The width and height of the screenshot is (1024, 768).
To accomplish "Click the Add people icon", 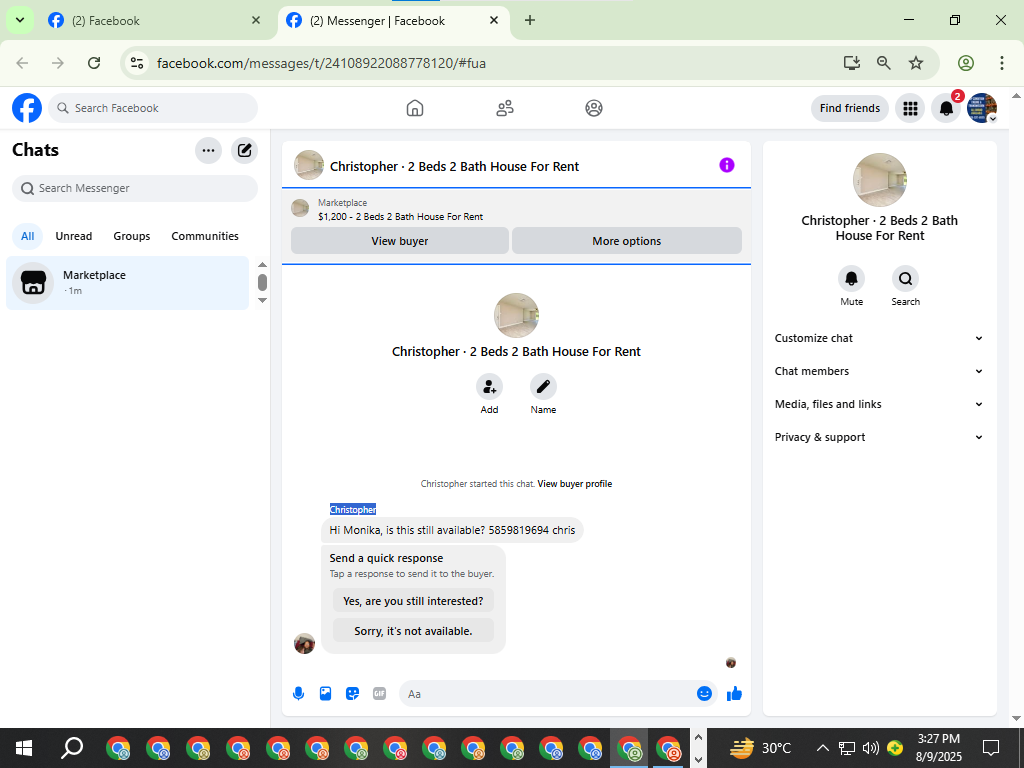I will pos(489,387).
